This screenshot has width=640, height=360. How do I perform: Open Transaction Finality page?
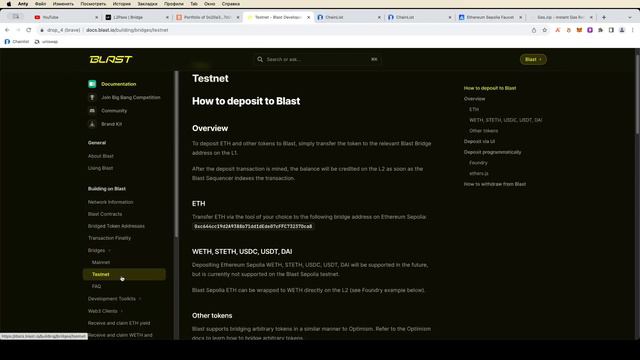[x=109, y=238]
